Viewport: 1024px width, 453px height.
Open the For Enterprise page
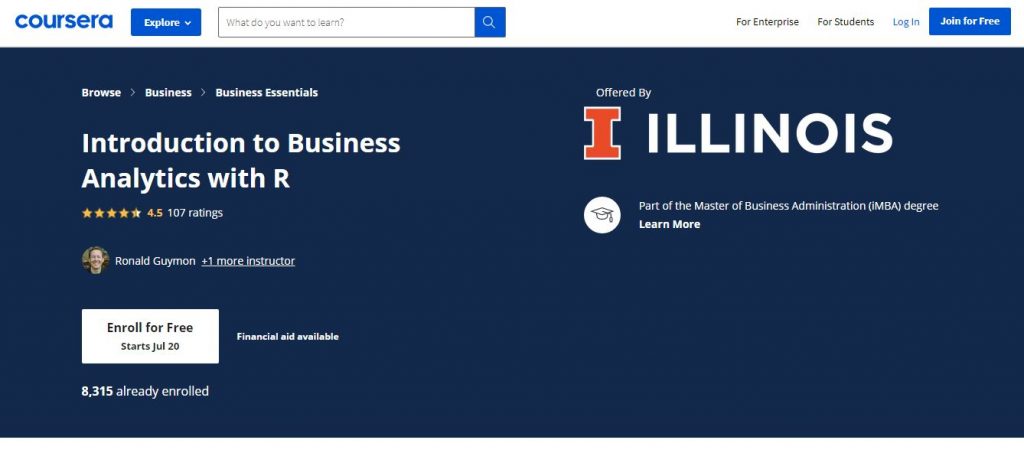tap(767, 22)
